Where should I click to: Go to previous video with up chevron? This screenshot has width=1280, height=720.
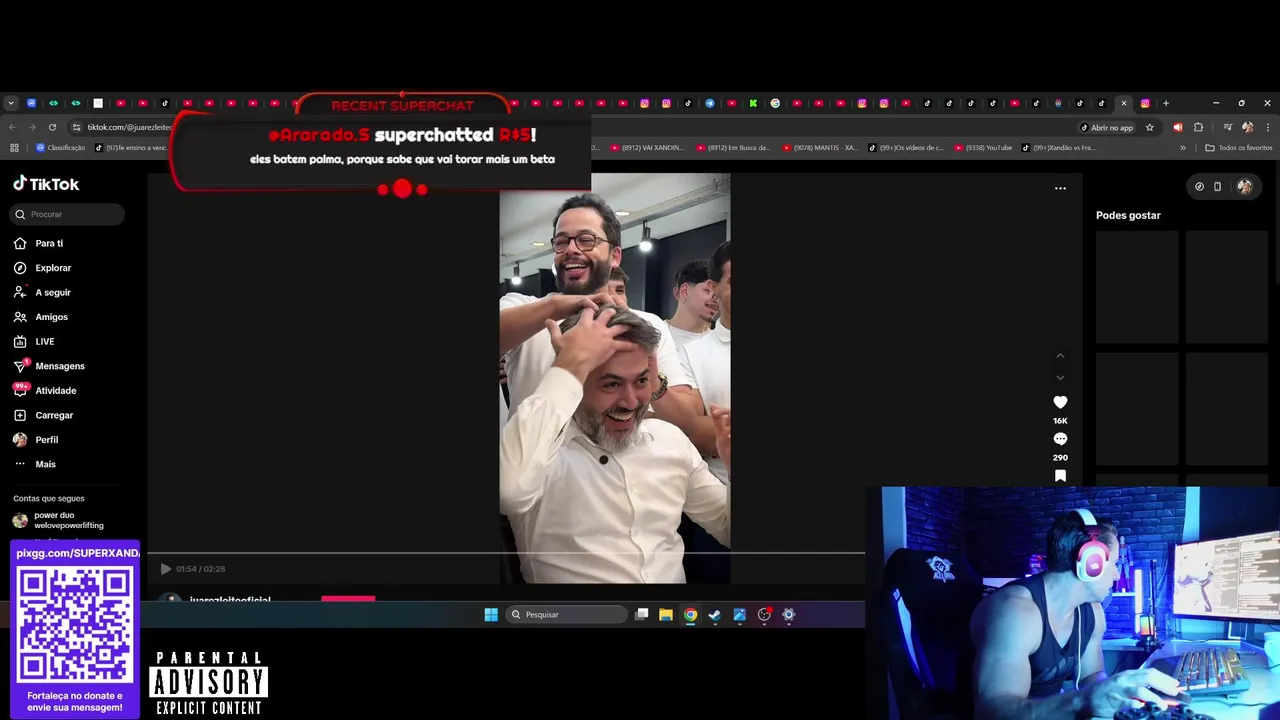tap(1060, 356)
